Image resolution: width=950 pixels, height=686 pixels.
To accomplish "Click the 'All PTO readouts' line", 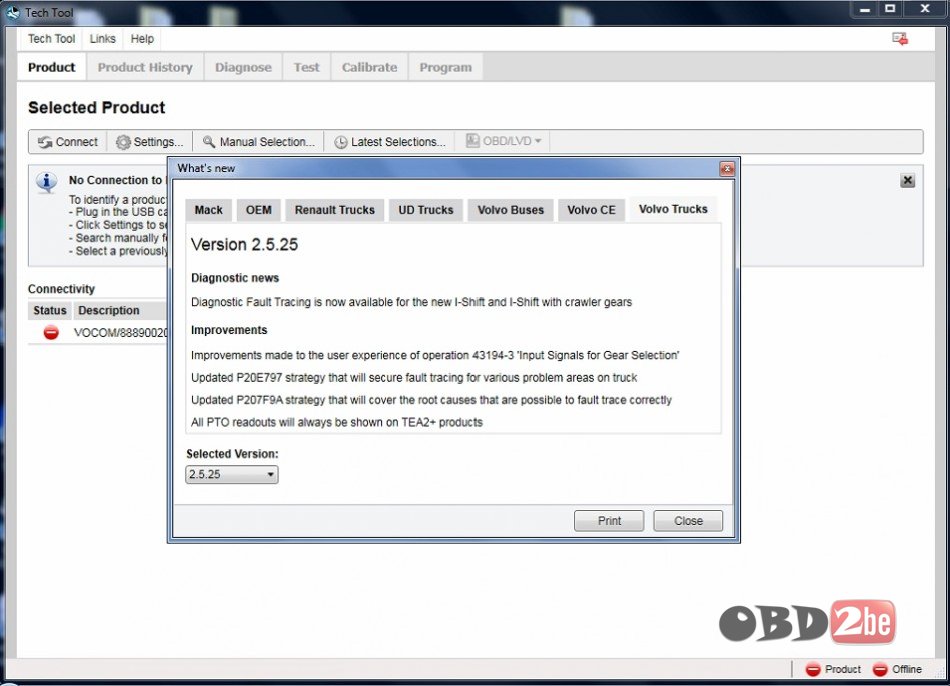I will click(337, 422).
